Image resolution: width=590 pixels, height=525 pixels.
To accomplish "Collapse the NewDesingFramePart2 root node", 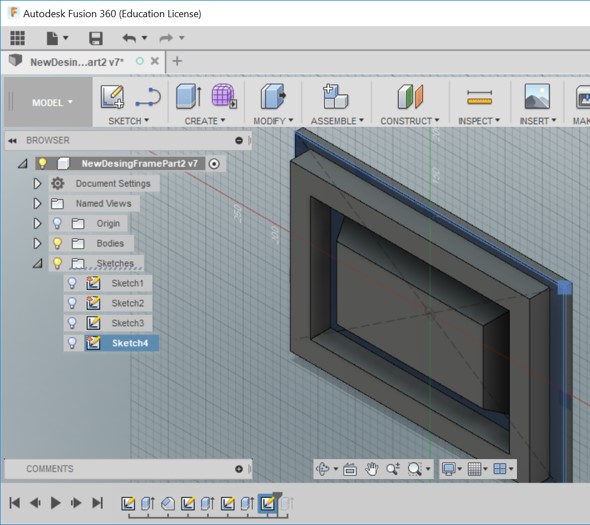I will point(23,163).
